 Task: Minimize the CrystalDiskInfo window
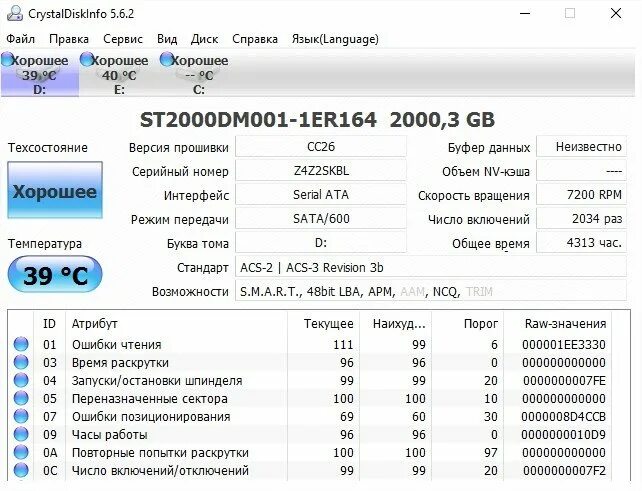click(525, 14)
